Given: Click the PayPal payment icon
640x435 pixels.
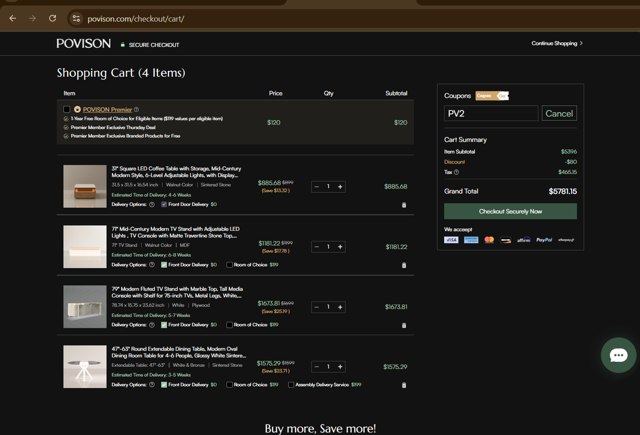Looking at the screenshot, I should pos(544,240).
